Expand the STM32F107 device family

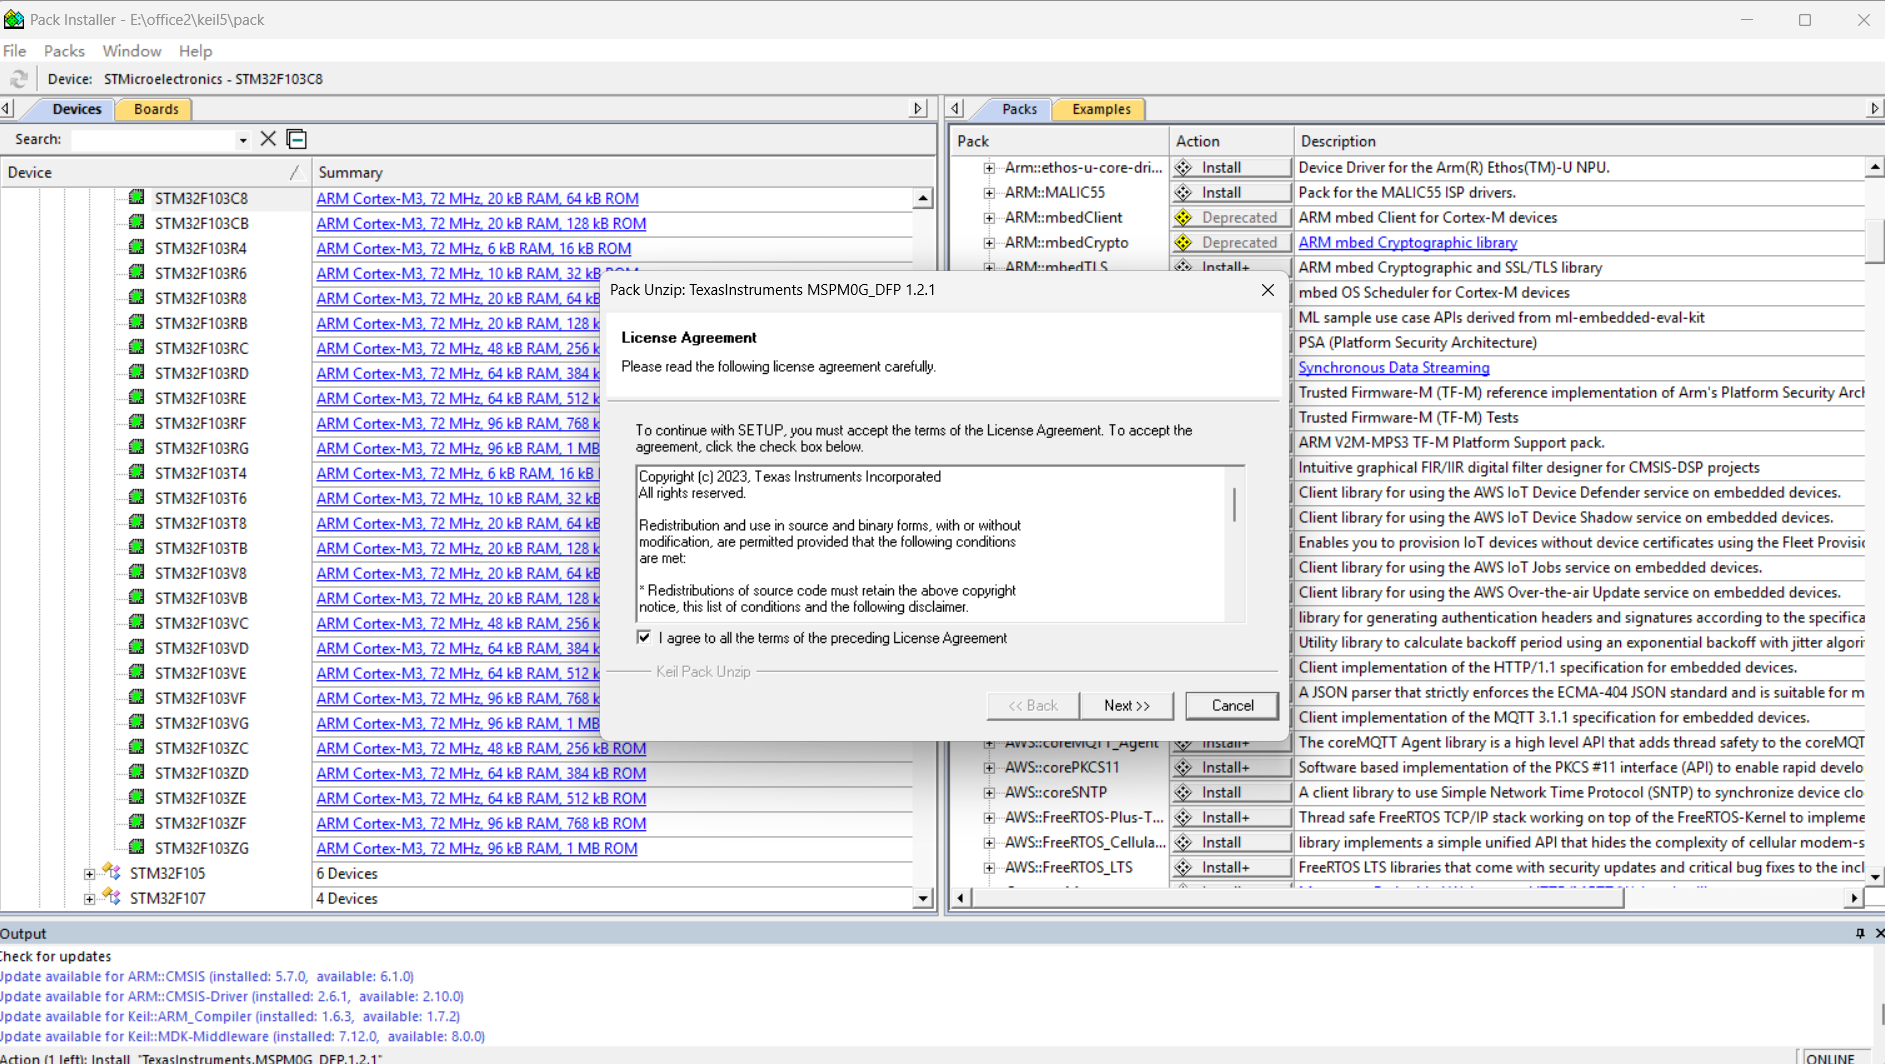90,898
